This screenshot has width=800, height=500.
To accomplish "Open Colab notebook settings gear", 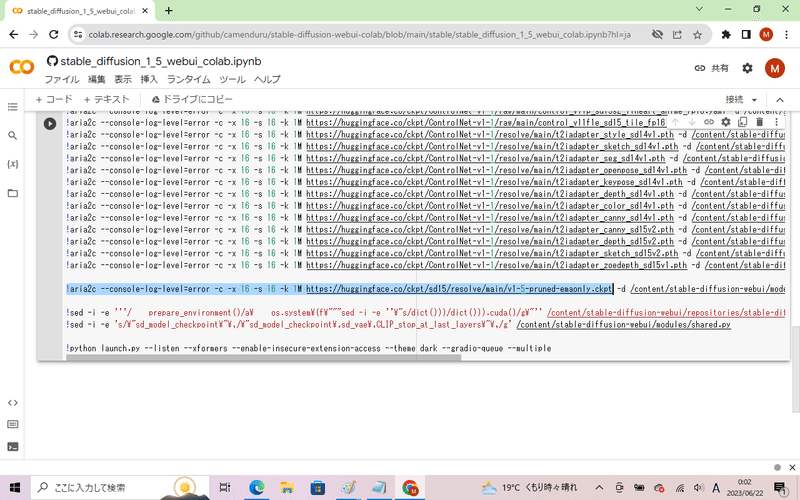I will point(747,68).
